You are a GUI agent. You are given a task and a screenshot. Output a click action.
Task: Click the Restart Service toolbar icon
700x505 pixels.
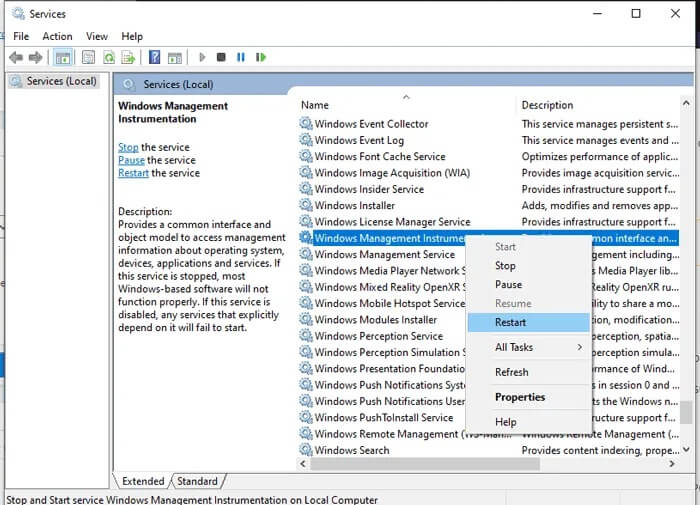[261, 57]
